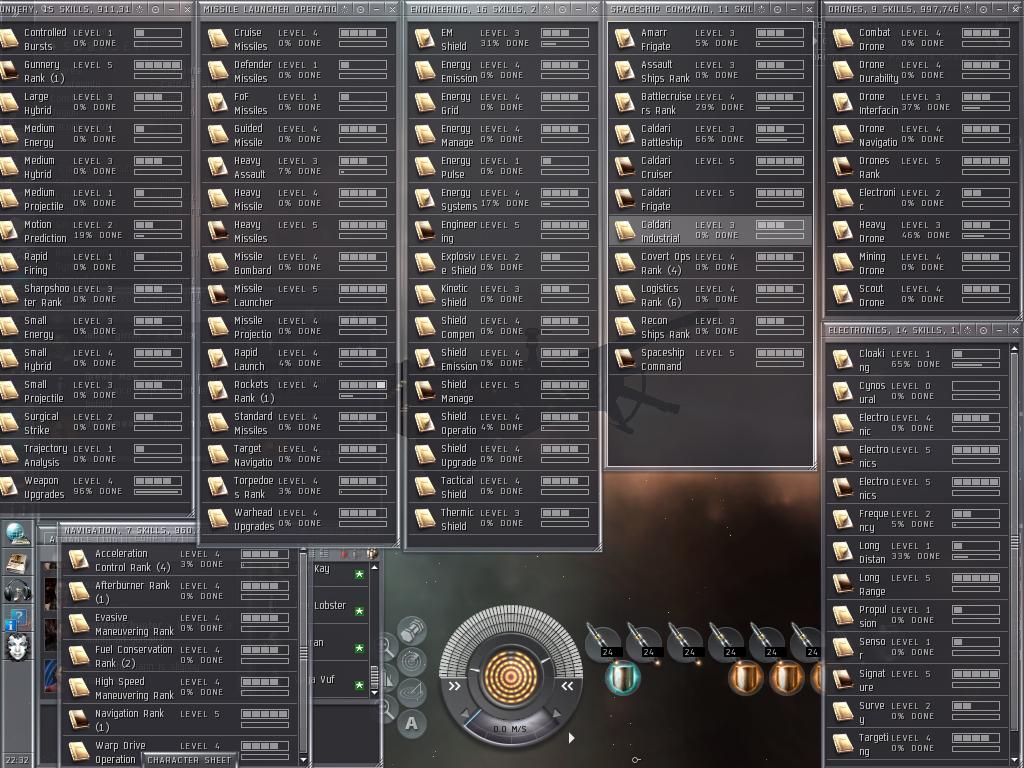Click the Electronics window vertical scrollbar
Image resolution: width=1024 pixels, height=768 pixels.
(1014, 541)
